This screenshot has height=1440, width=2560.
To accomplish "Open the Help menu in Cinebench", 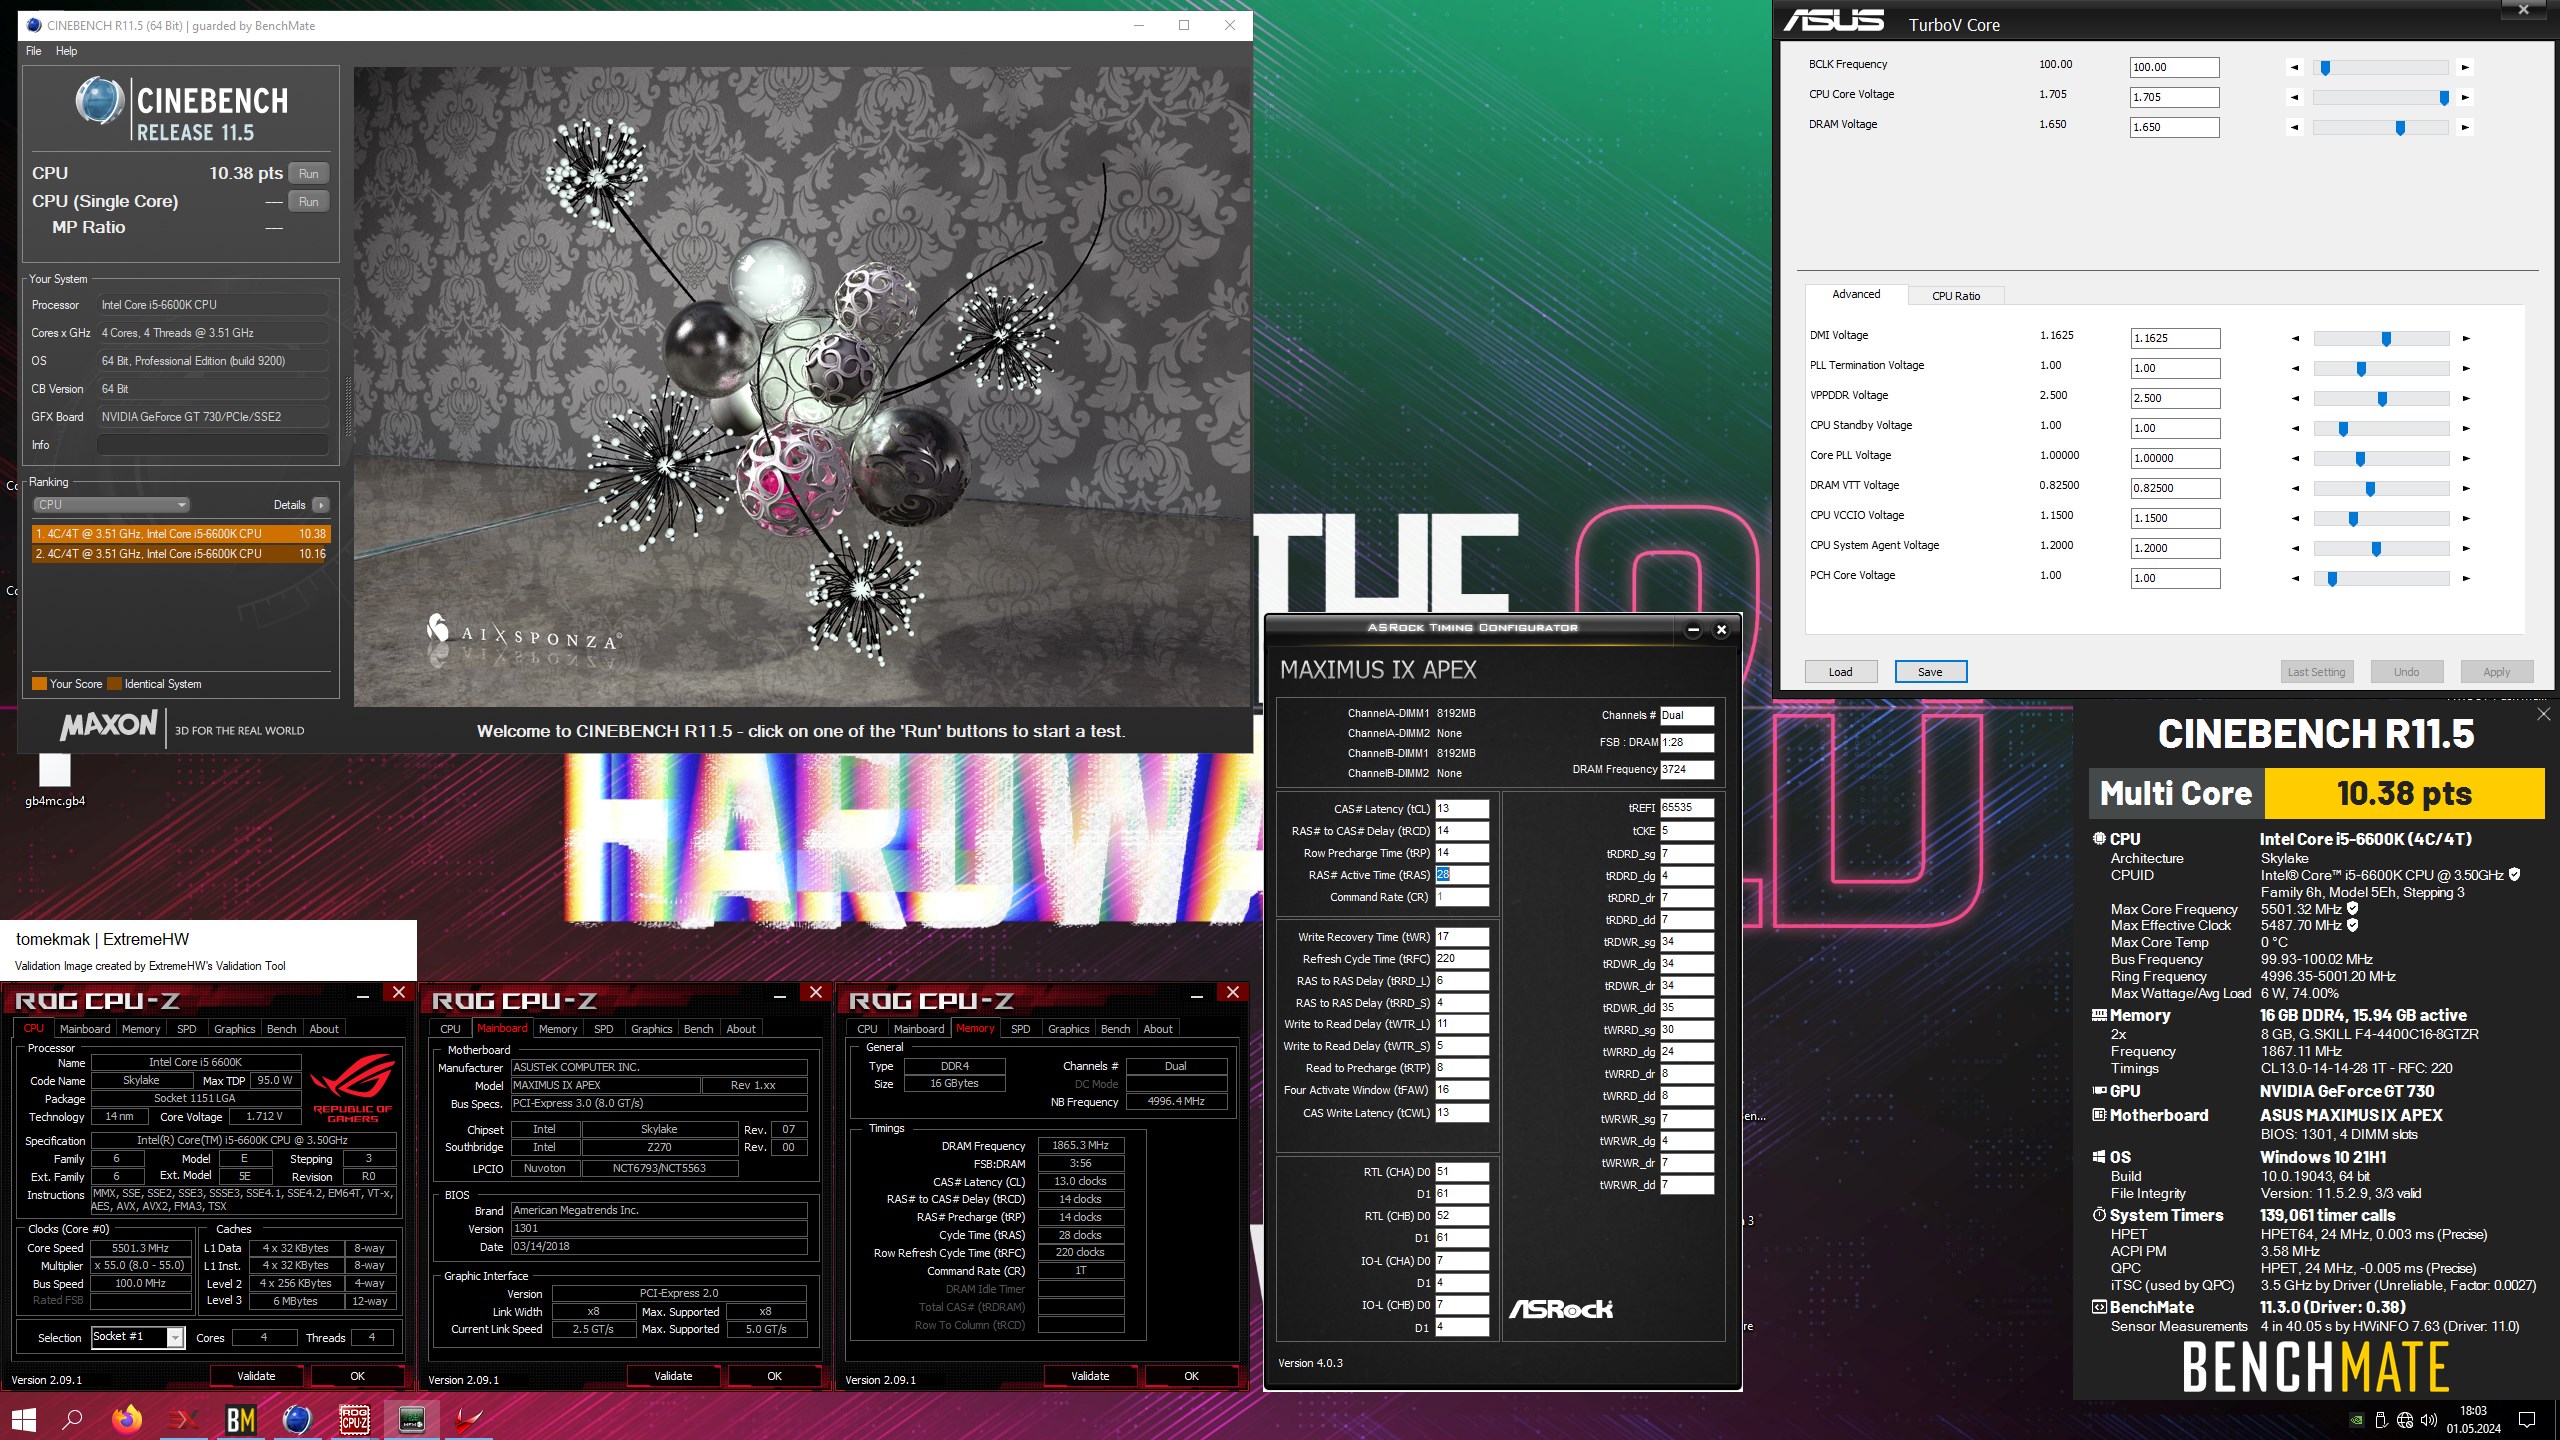I will (66, 51).
